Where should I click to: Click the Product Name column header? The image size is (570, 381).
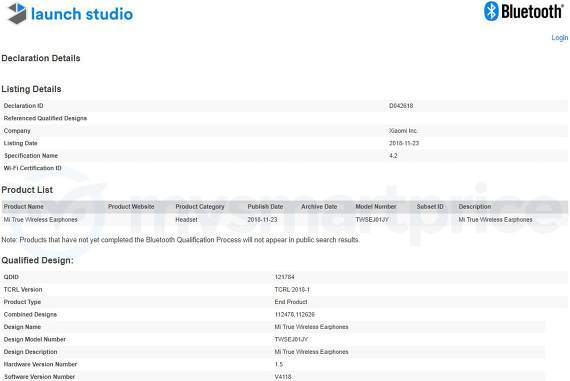tap(24, 206)
